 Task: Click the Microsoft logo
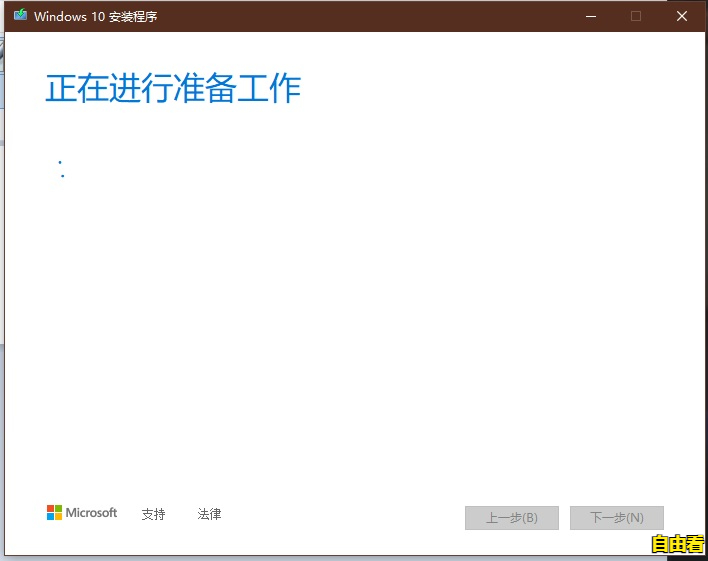[x=82, y=513]
